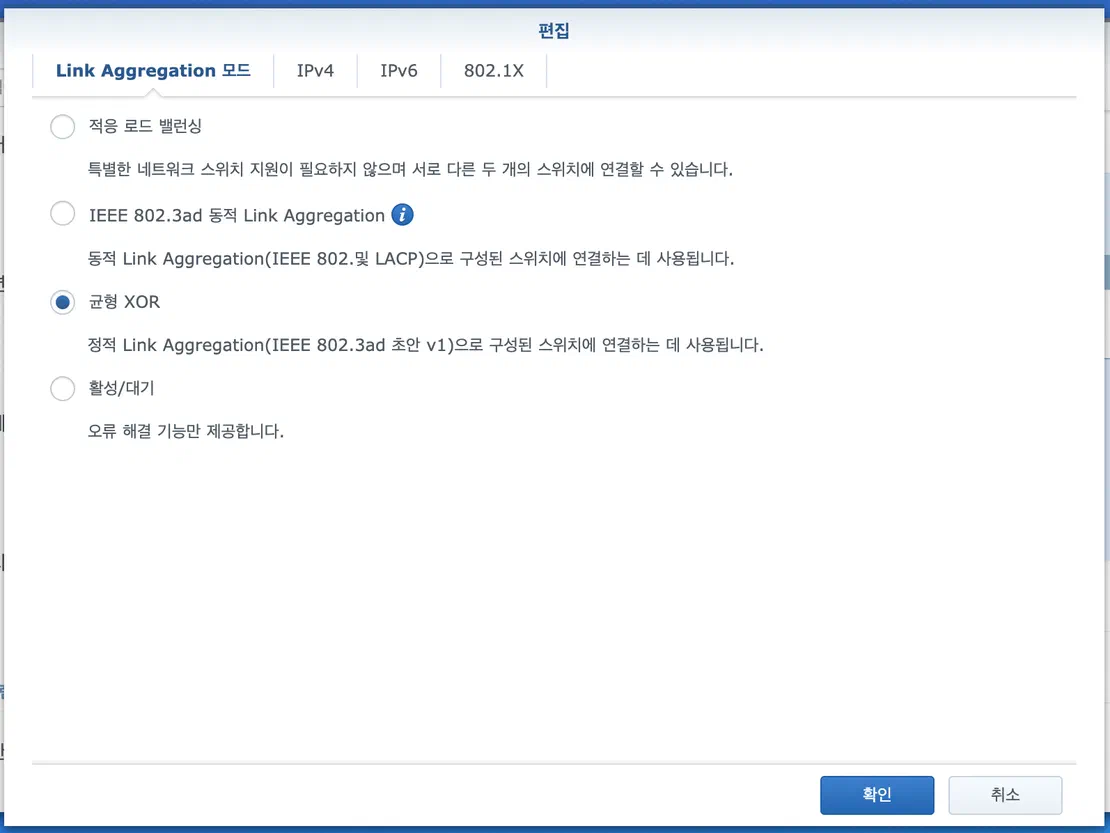
Task: Click the 동적 Link Aggregation LACP description
Action: pos(411,258)
